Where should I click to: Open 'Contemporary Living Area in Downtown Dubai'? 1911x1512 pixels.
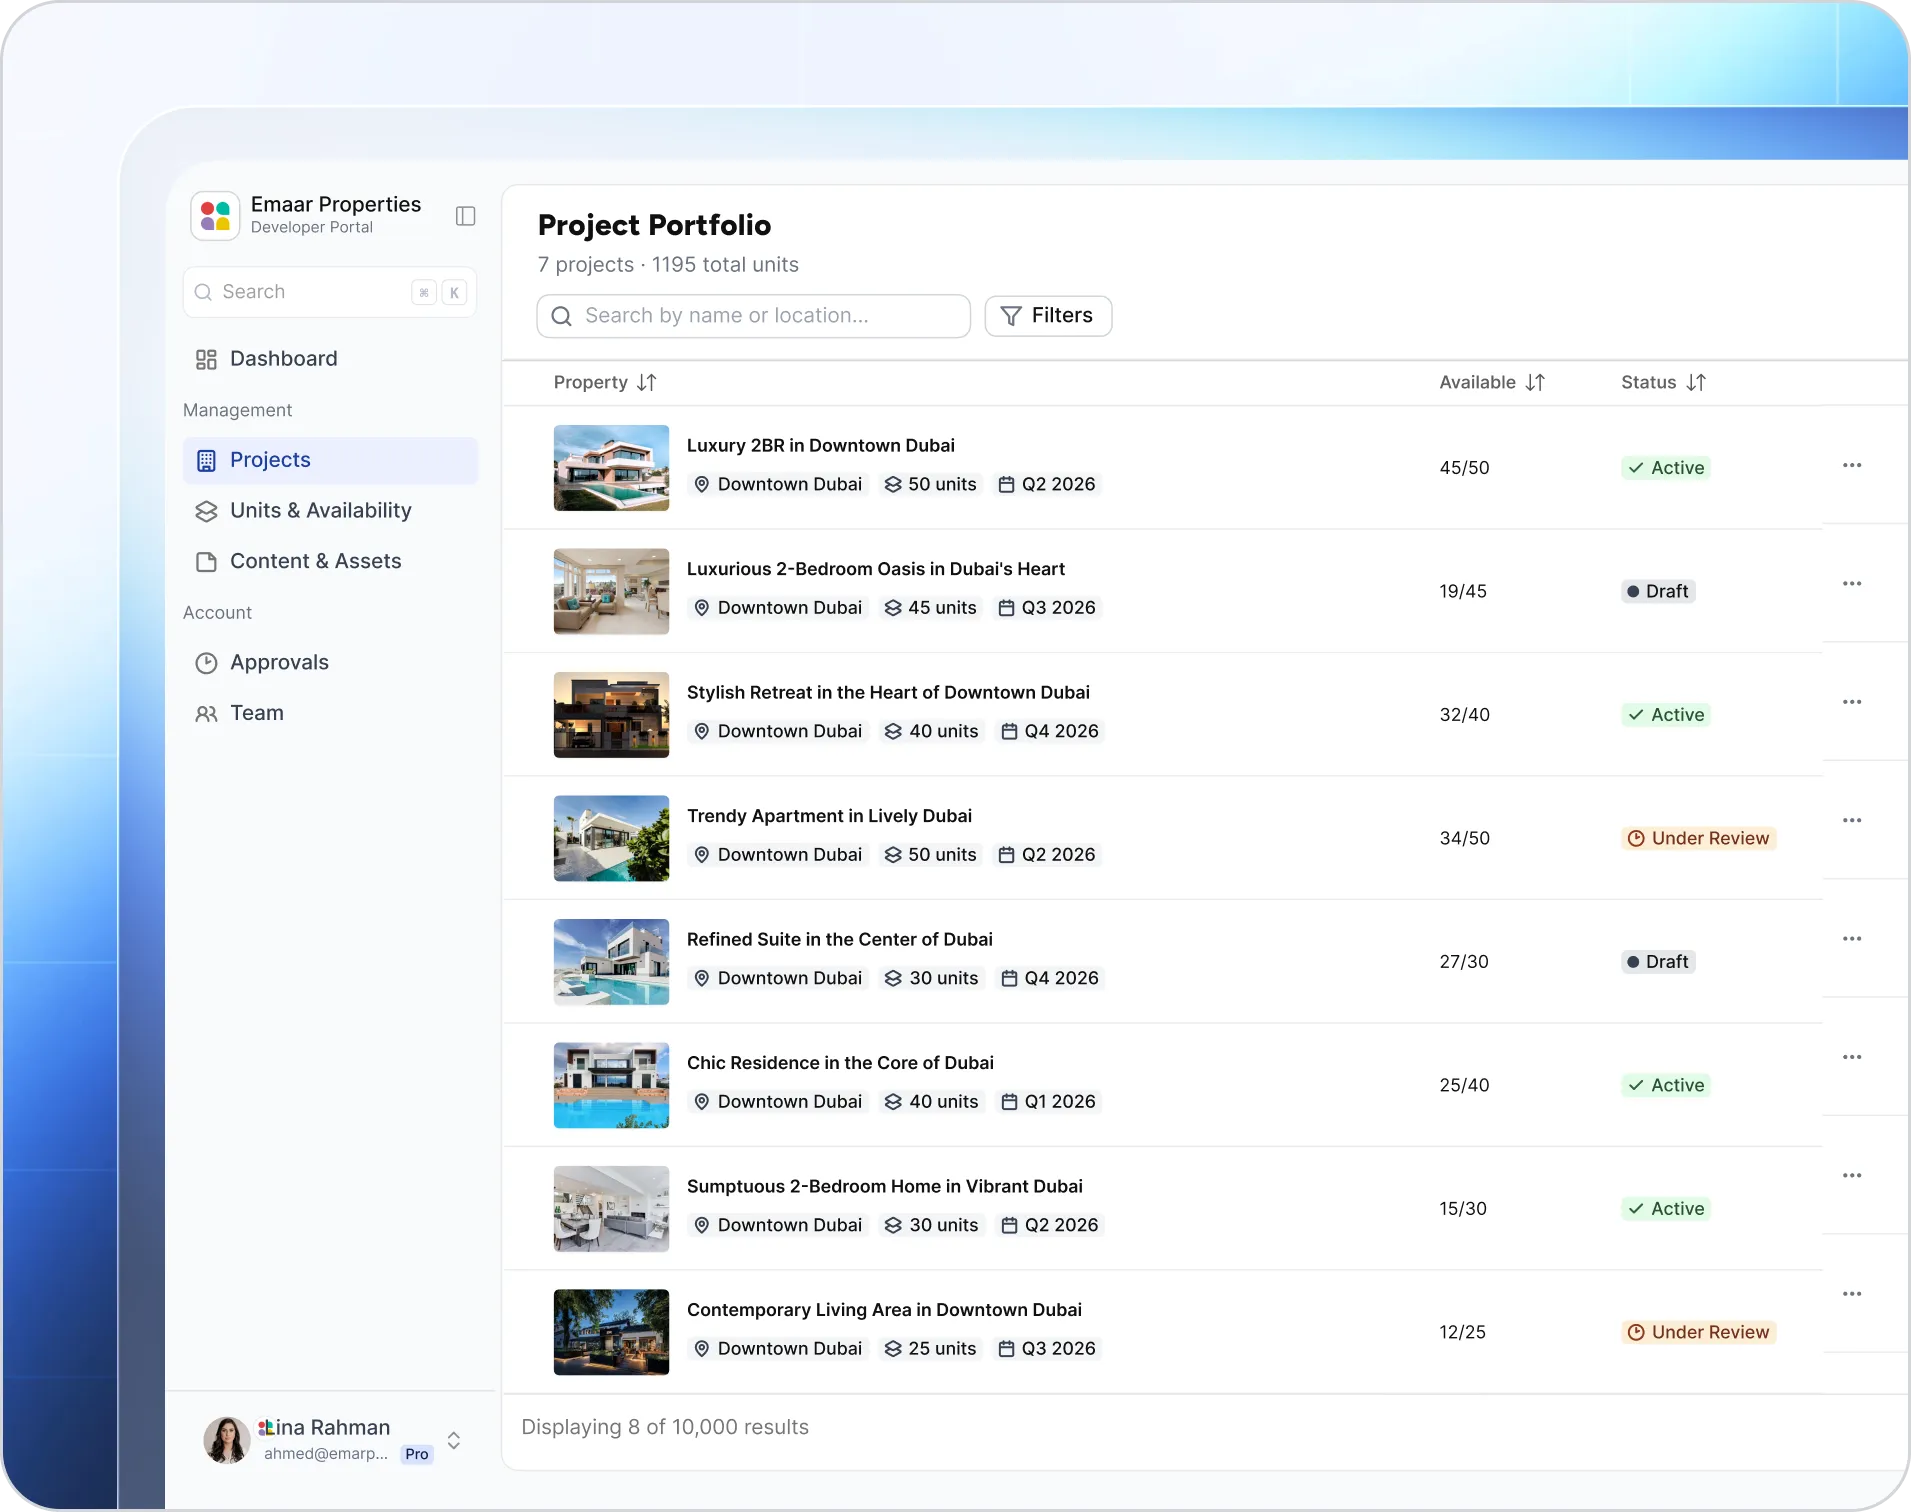[x=884, y=1310]
